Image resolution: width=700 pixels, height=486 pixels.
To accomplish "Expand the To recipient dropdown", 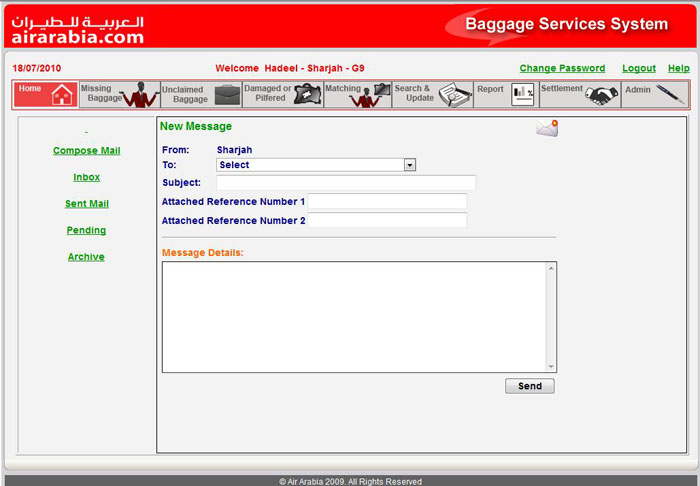I will [x=410, y=165].
